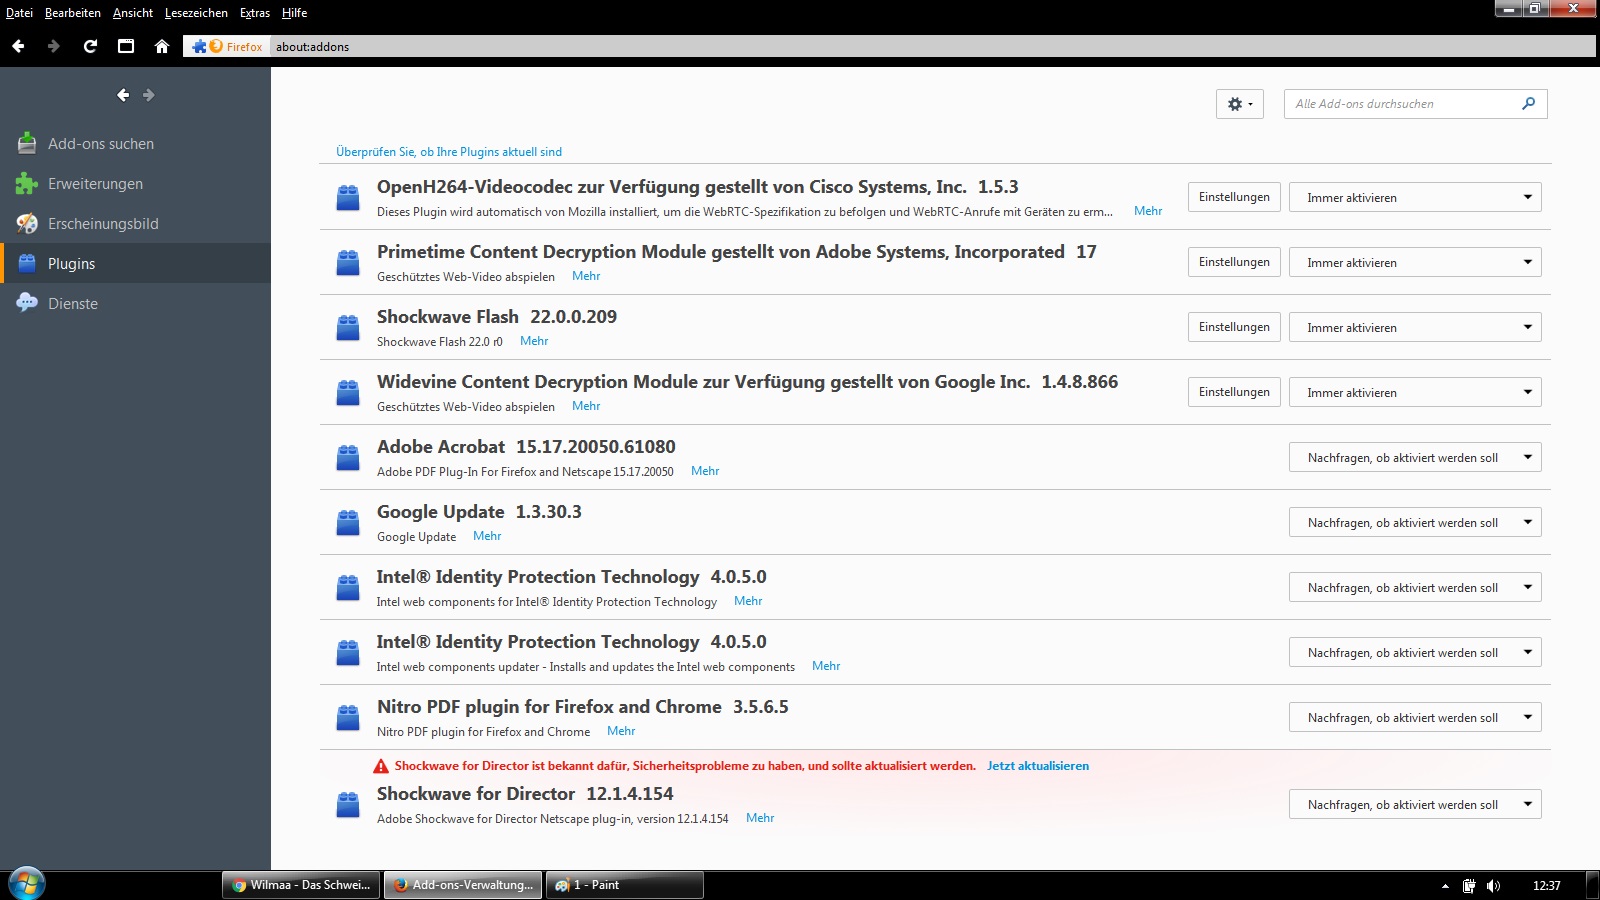Viewport: 1600px width, 900px height.
Task: Click Mehr link for Adobe Acrobat
Action: pos(705,471)
